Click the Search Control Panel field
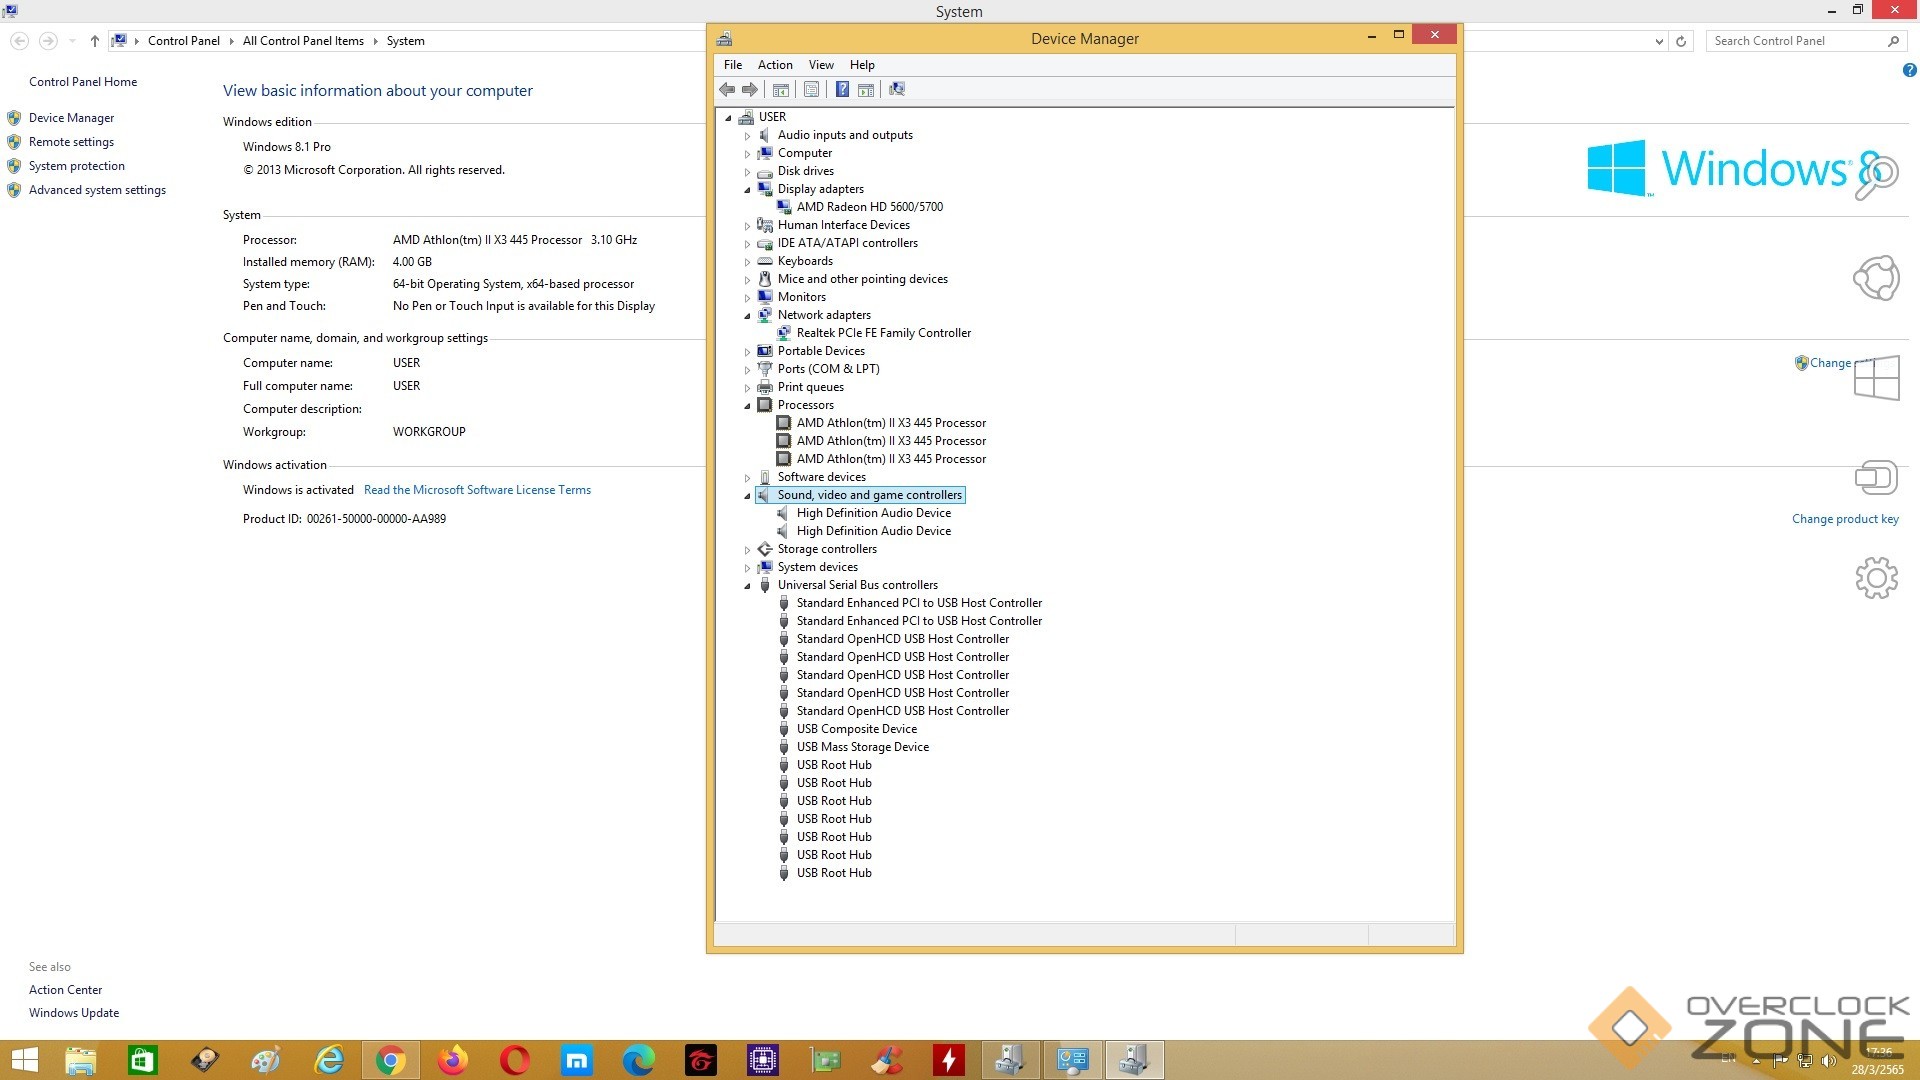 tap(1795, 41)
